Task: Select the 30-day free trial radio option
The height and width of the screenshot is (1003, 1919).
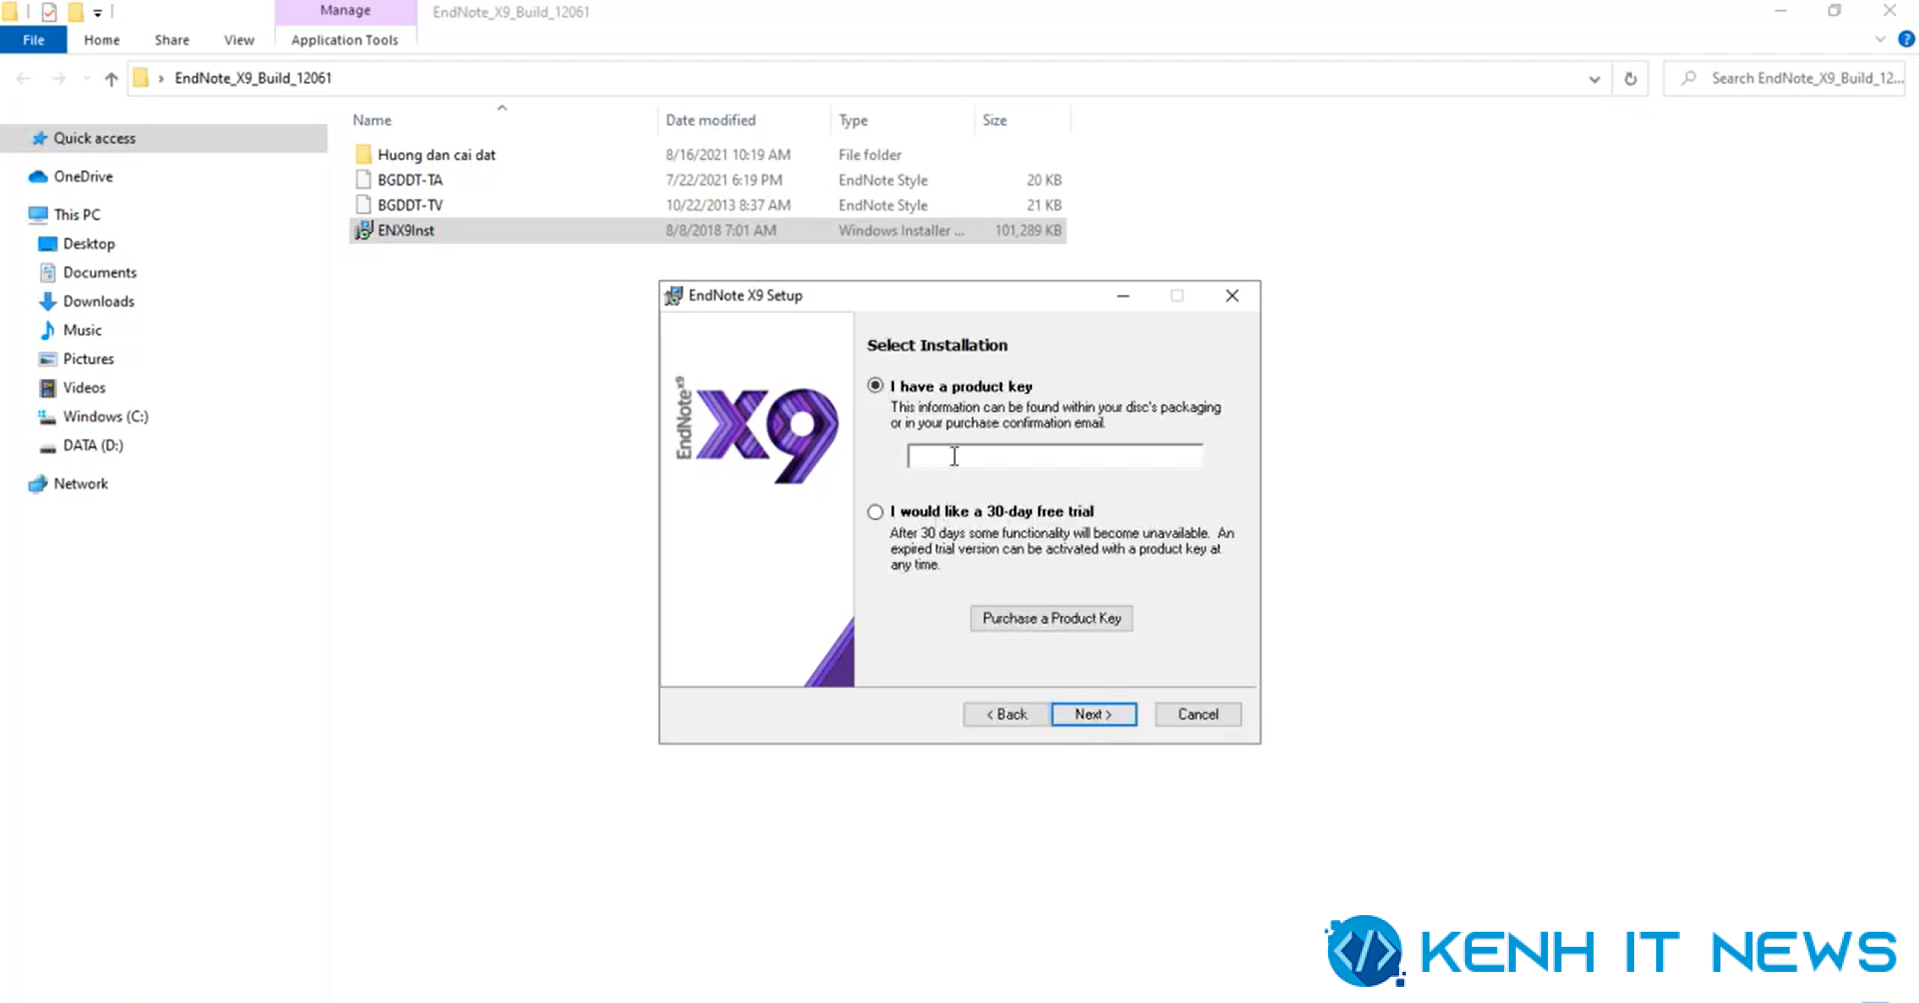Action: coord(875,511)
